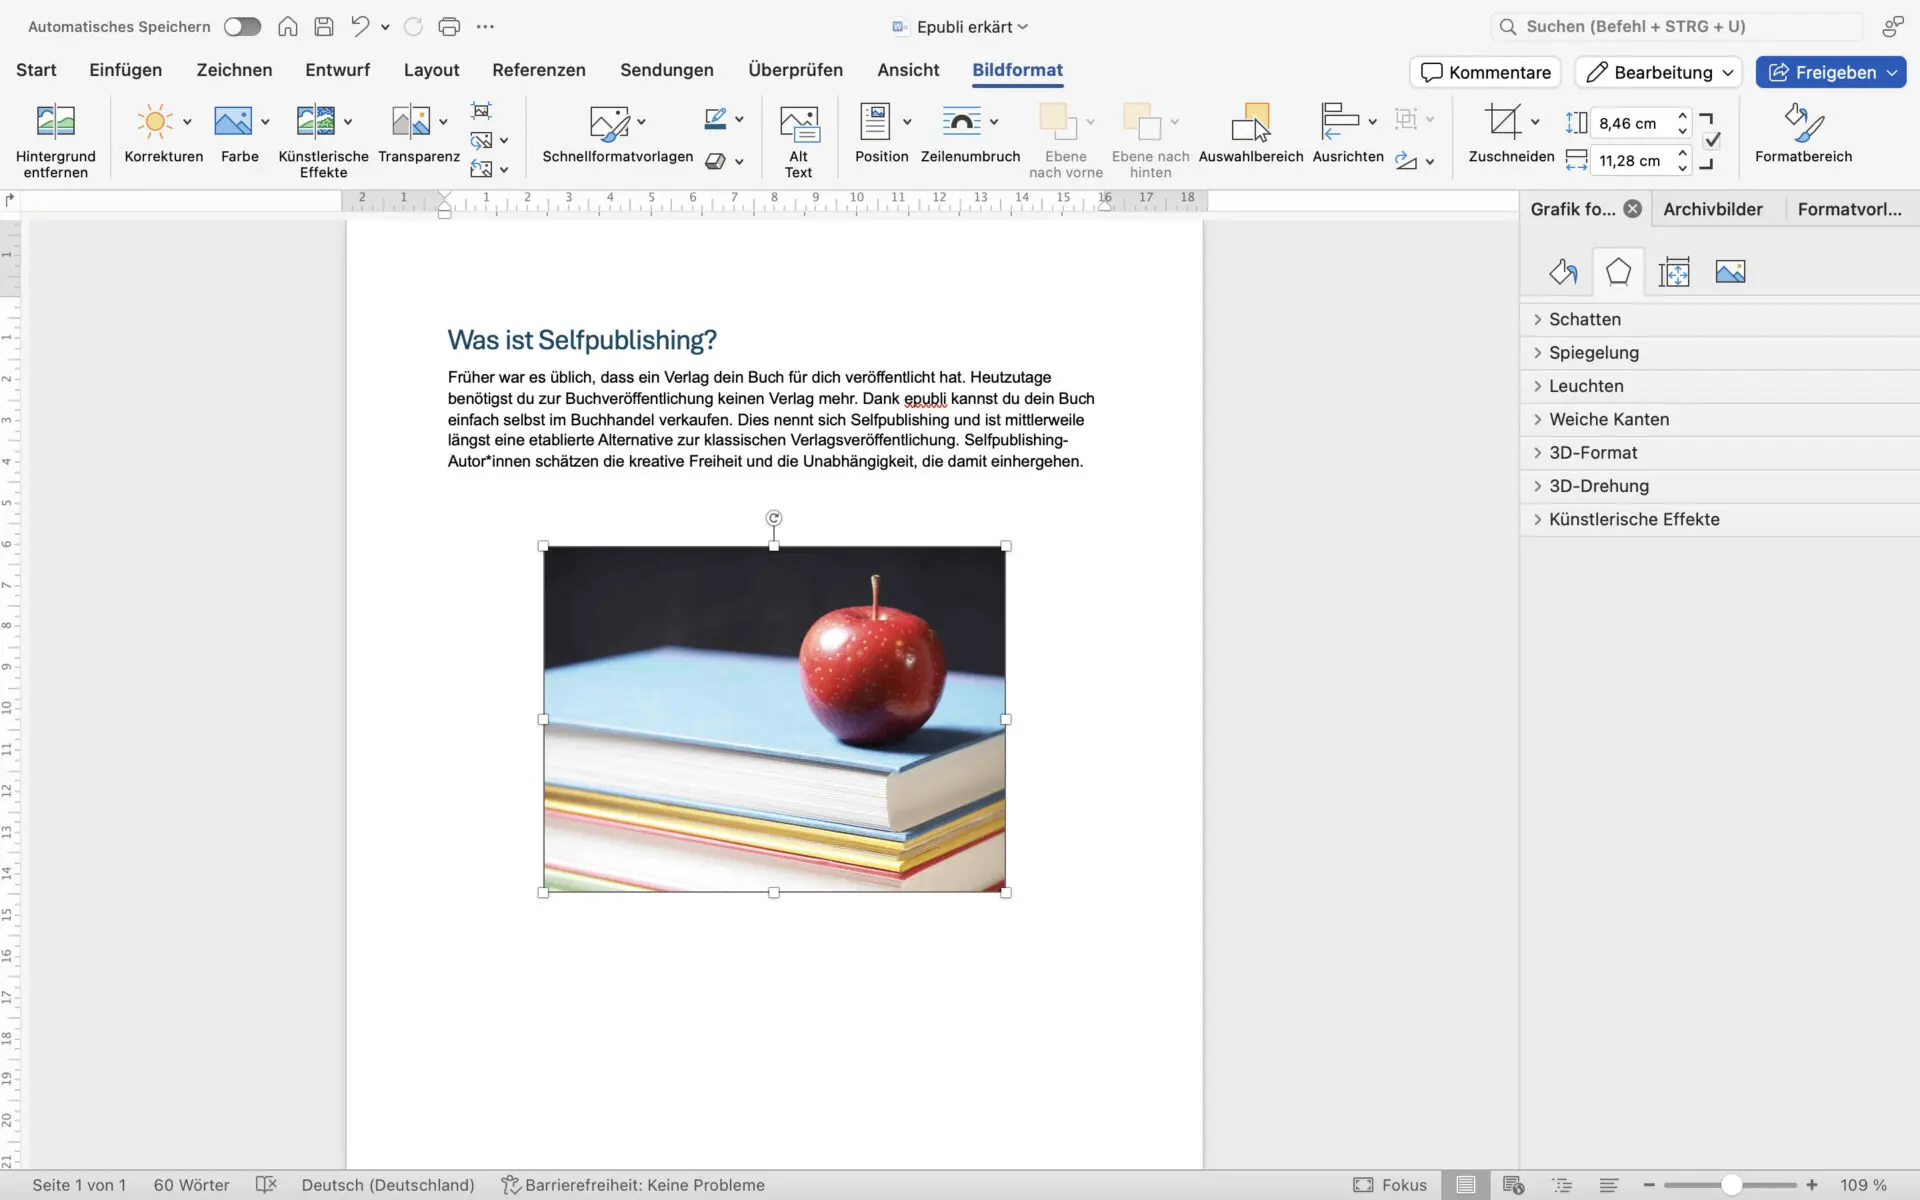Click the 60 Wörter word count

pyautogui.click(x=191, y=1185)
